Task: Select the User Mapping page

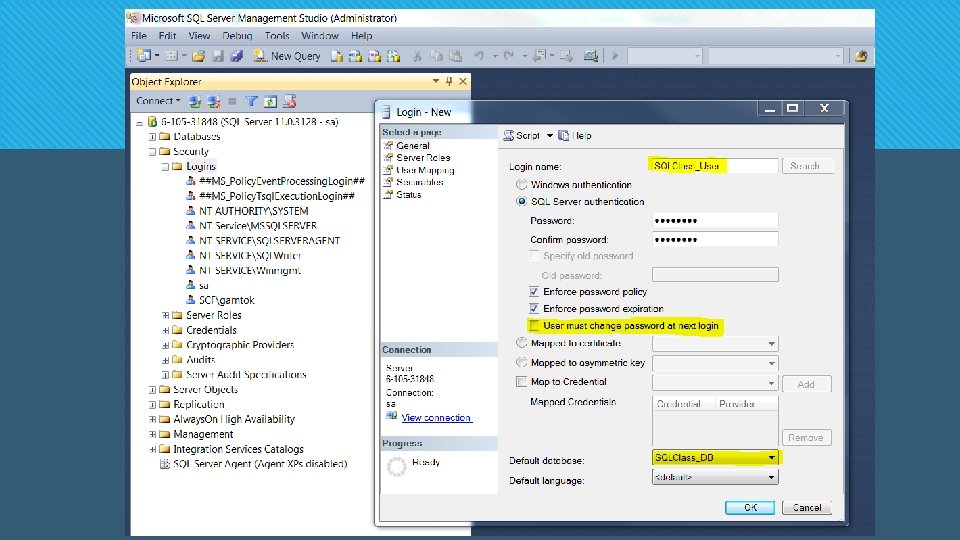Action: click(425, 170)
